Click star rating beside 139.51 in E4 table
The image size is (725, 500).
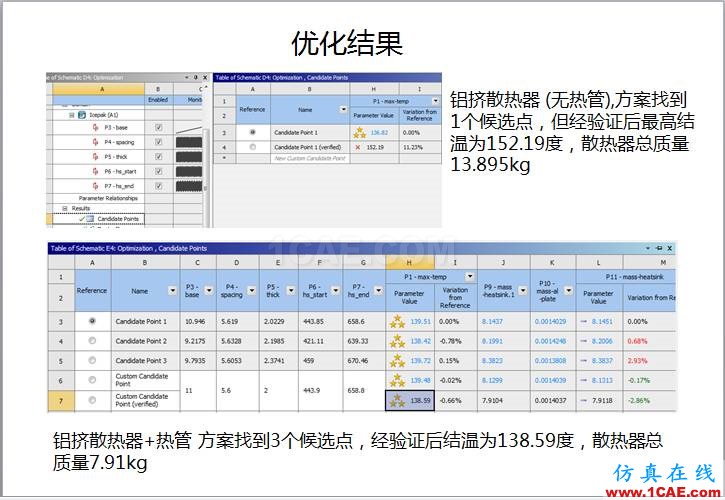(x=397, y=321)
